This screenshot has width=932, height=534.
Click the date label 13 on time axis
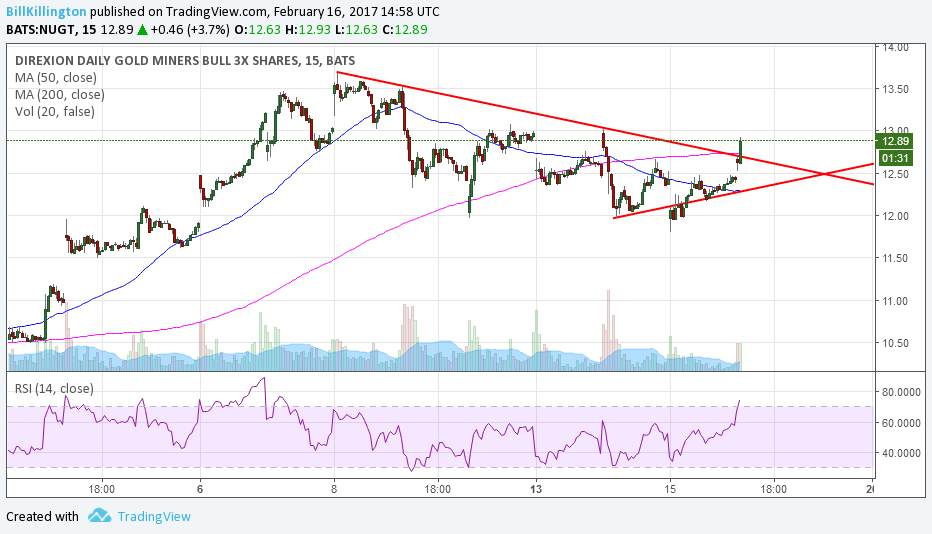(x=537, y=489)
